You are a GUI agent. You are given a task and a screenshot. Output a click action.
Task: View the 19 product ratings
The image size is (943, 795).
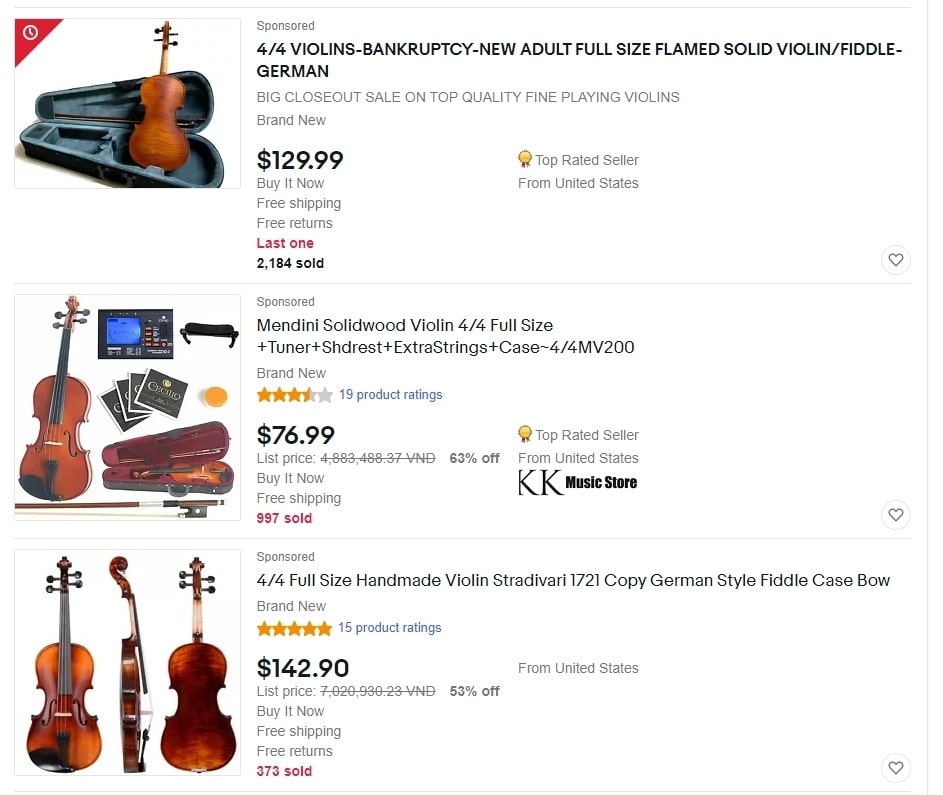point(390,395)
